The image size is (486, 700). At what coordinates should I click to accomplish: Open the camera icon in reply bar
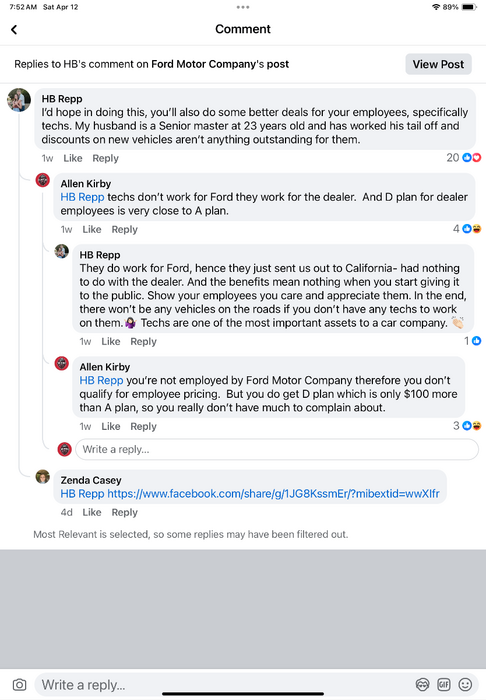pyautogui.click(x=19, y=684)
